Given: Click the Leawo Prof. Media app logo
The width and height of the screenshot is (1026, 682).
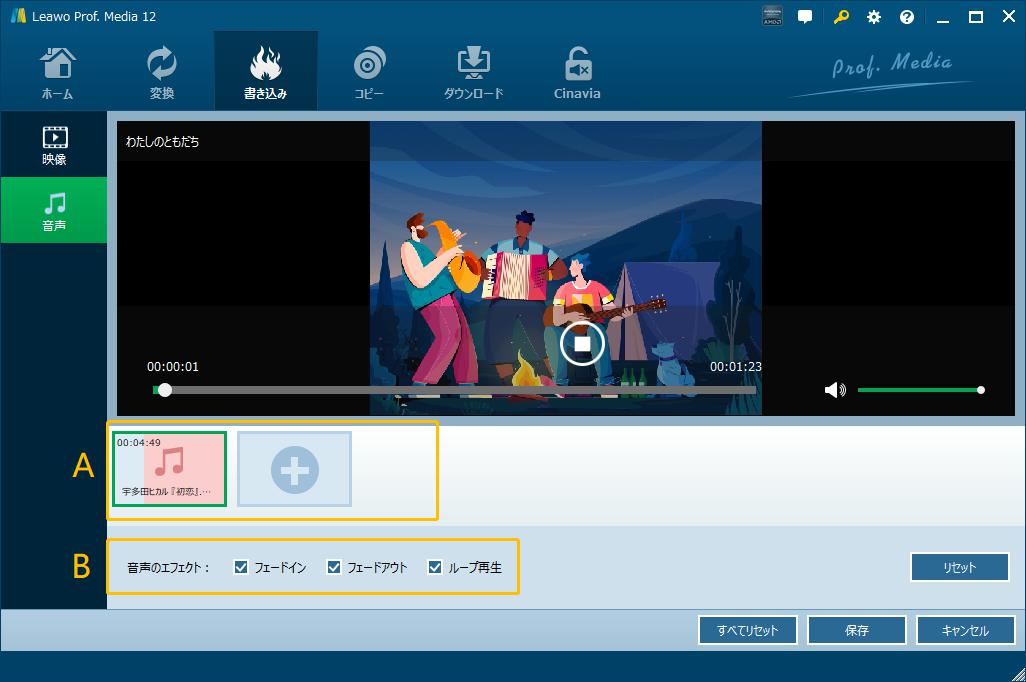Looking at the screenshot, I should 18,16.
